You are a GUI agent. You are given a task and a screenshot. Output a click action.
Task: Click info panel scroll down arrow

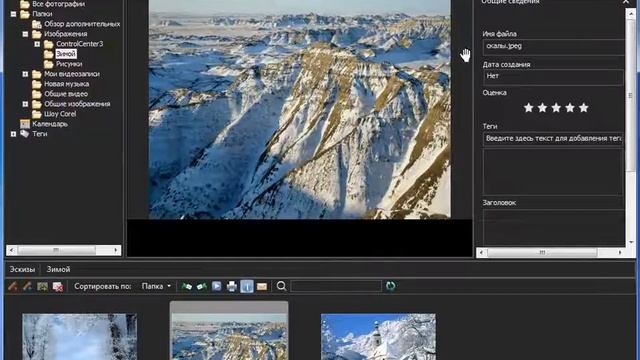pos(631,242)
